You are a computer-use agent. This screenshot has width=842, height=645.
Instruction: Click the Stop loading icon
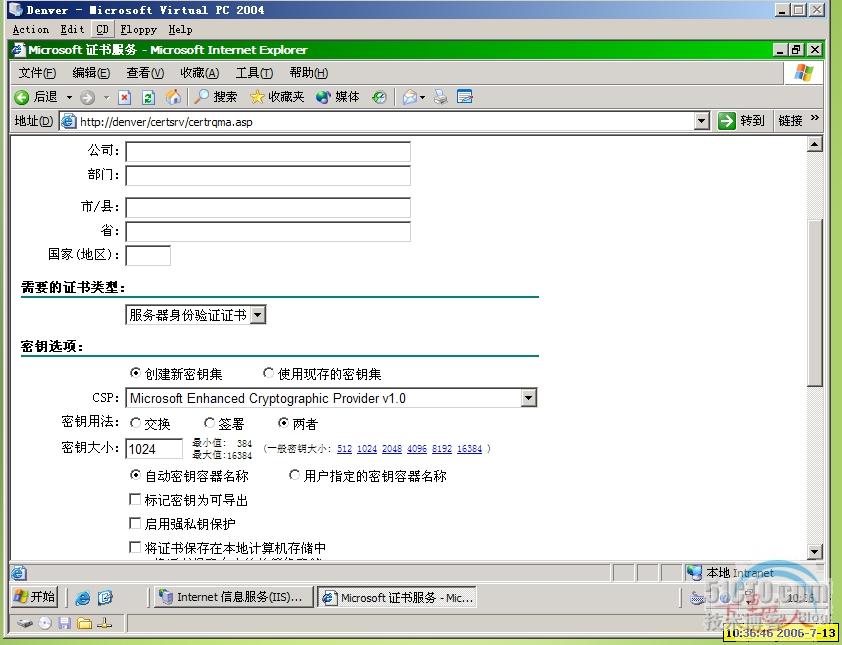[x=125, y=97]
